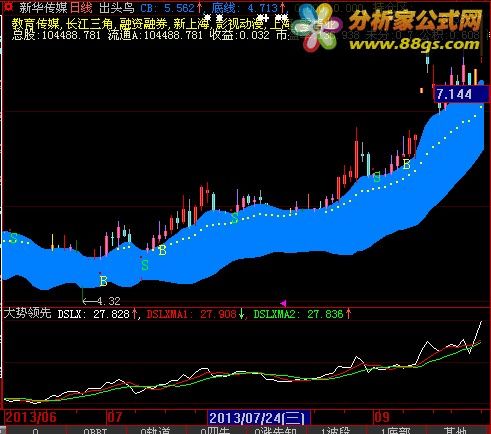Click the magenta triangle marker above indicator pane
The height and width of the screenshot is (434, 491).
[x=283, y=303]
